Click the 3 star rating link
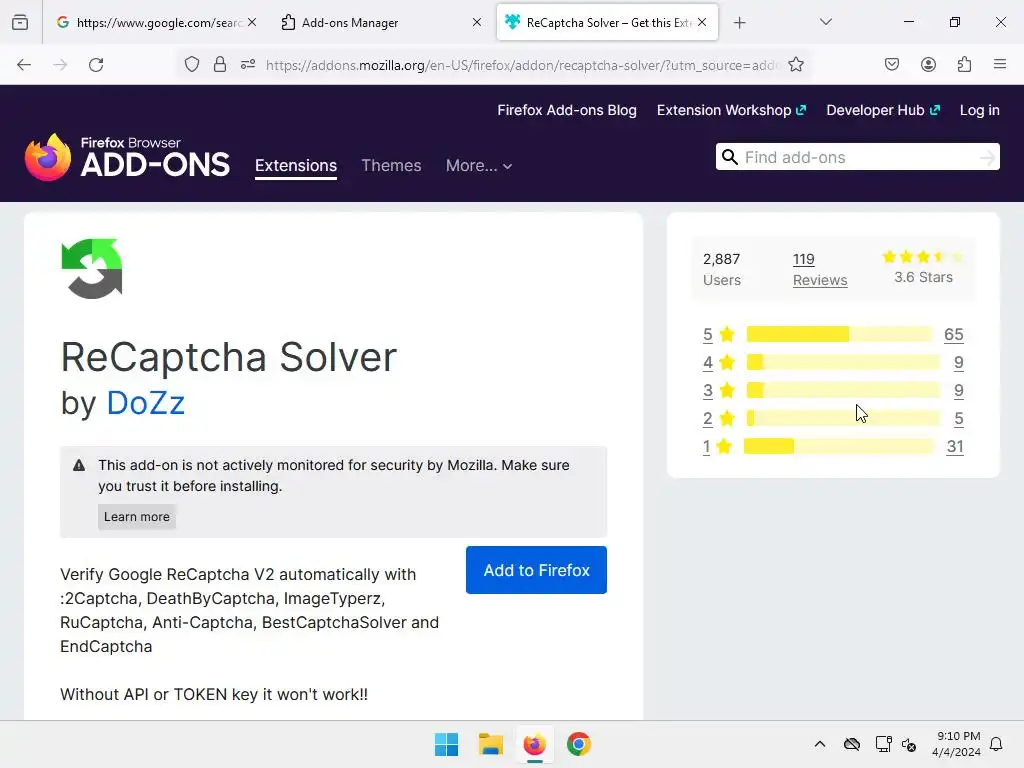 pyautogui.click(x=708, y=391)
